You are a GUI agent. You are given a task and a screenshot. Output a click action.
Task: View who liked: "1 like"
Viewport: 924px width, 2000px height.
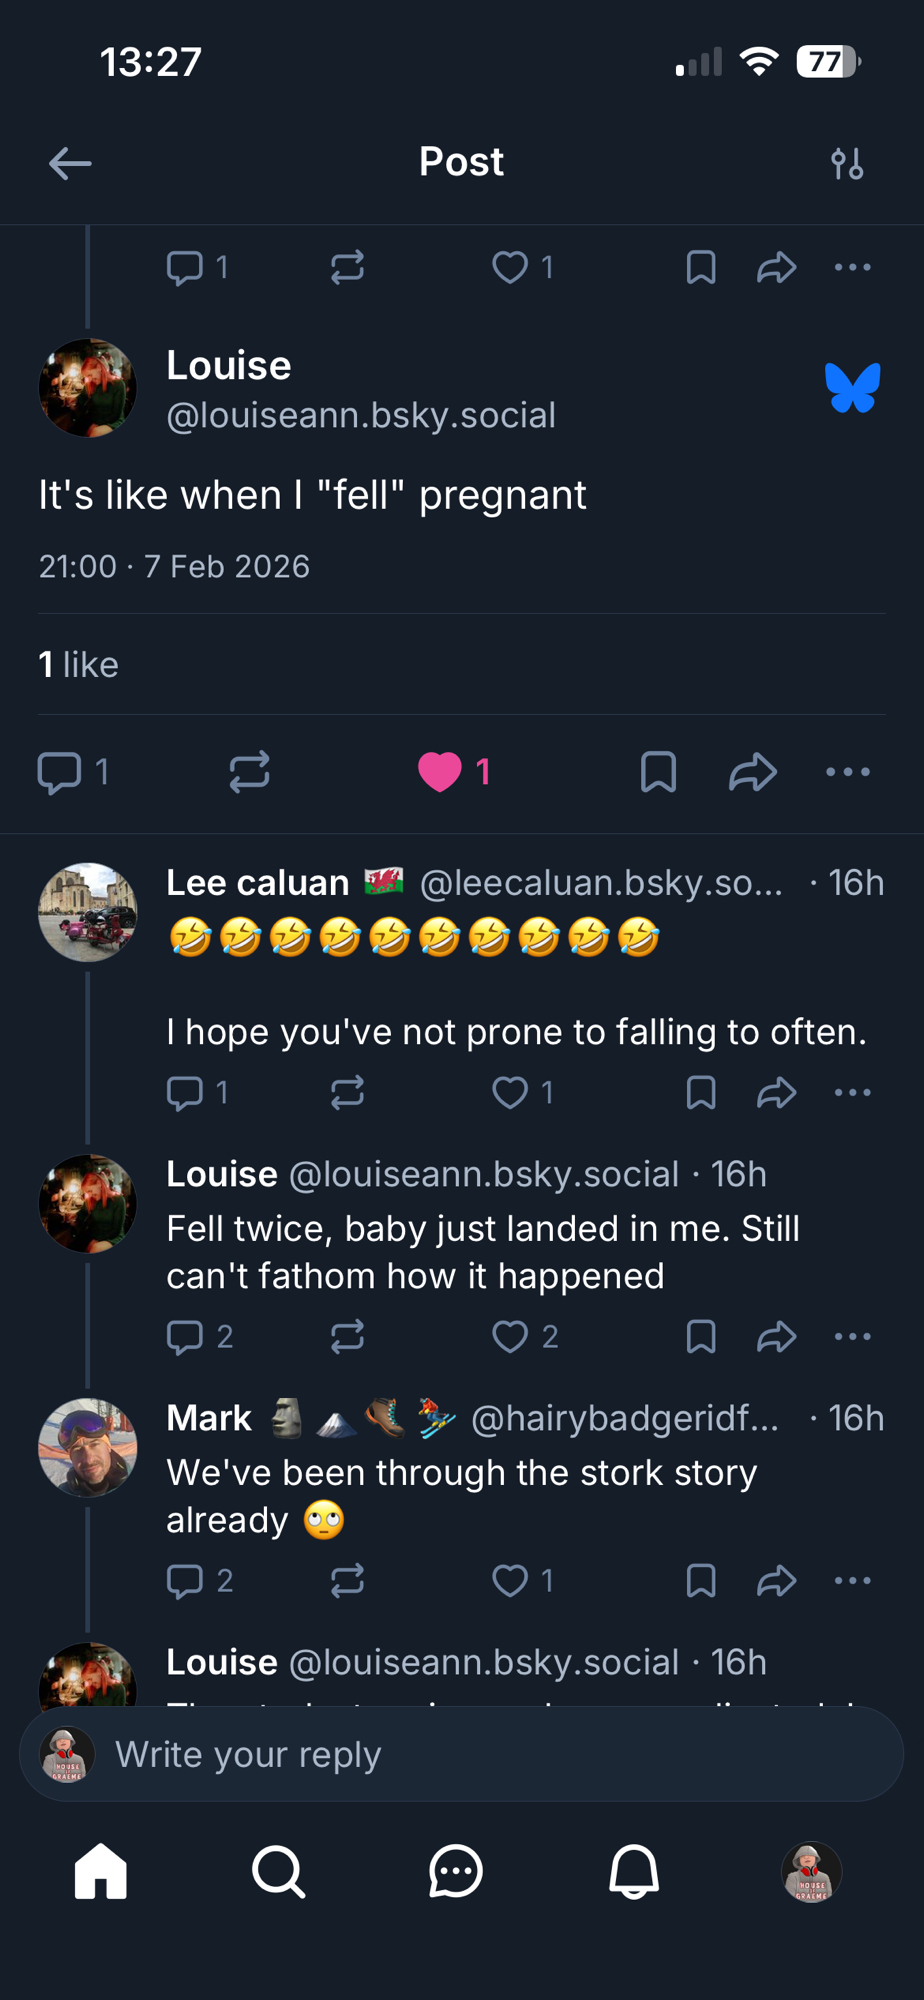tap(78, 665)
